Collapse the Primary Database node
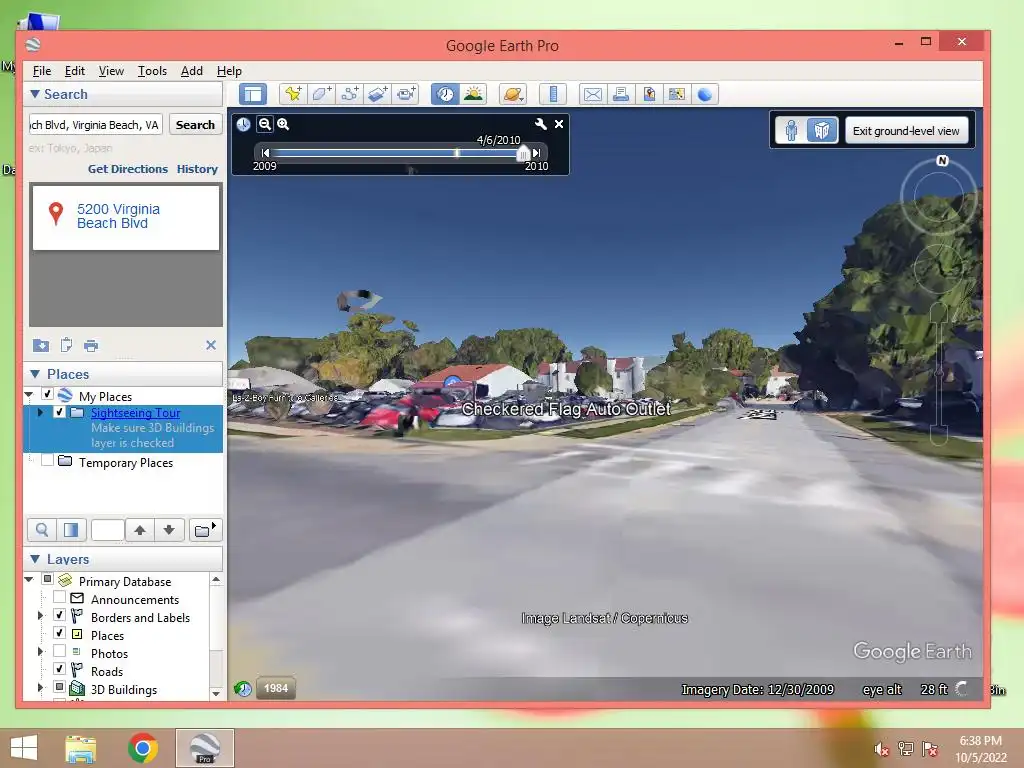The image size is (1024, 768). (29, 579)
